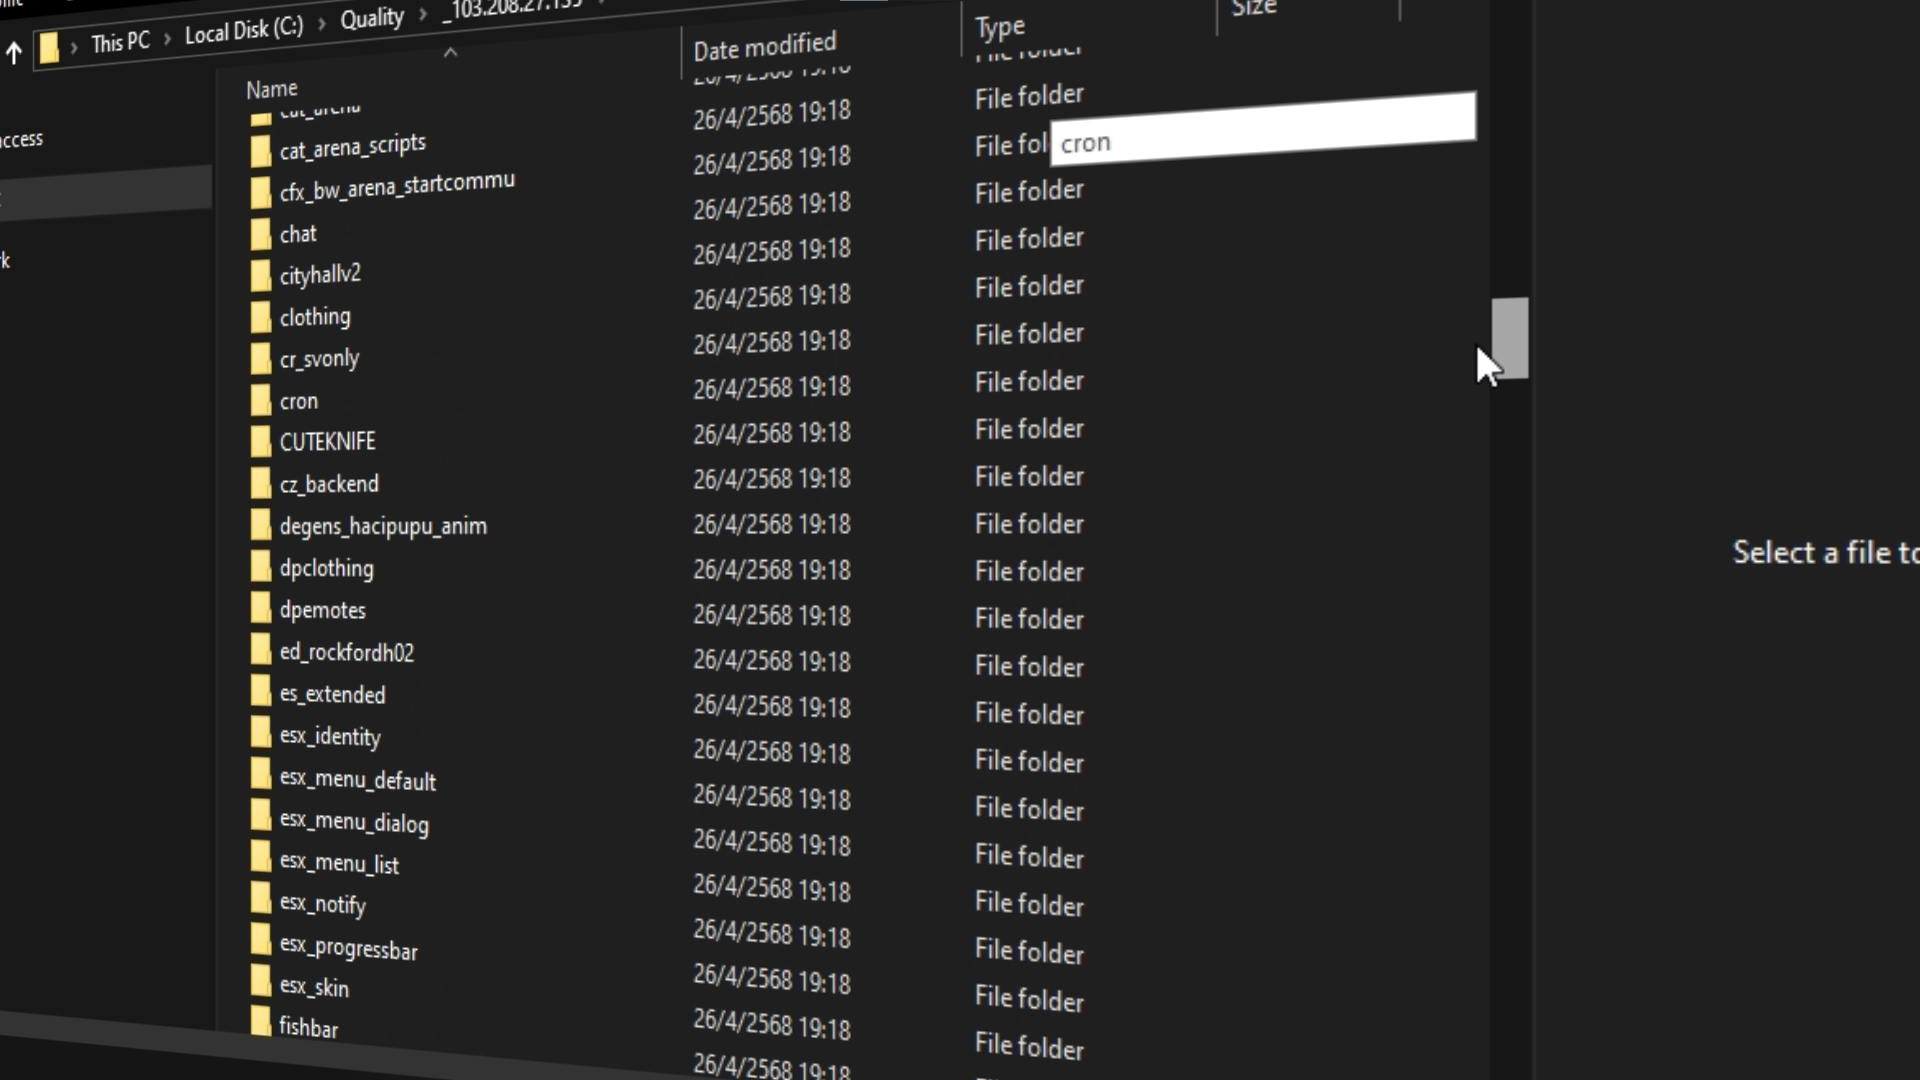Navigate to Quality breadcrumb
Viewport: 1920px width, 1080px height.
click(371, 19)
